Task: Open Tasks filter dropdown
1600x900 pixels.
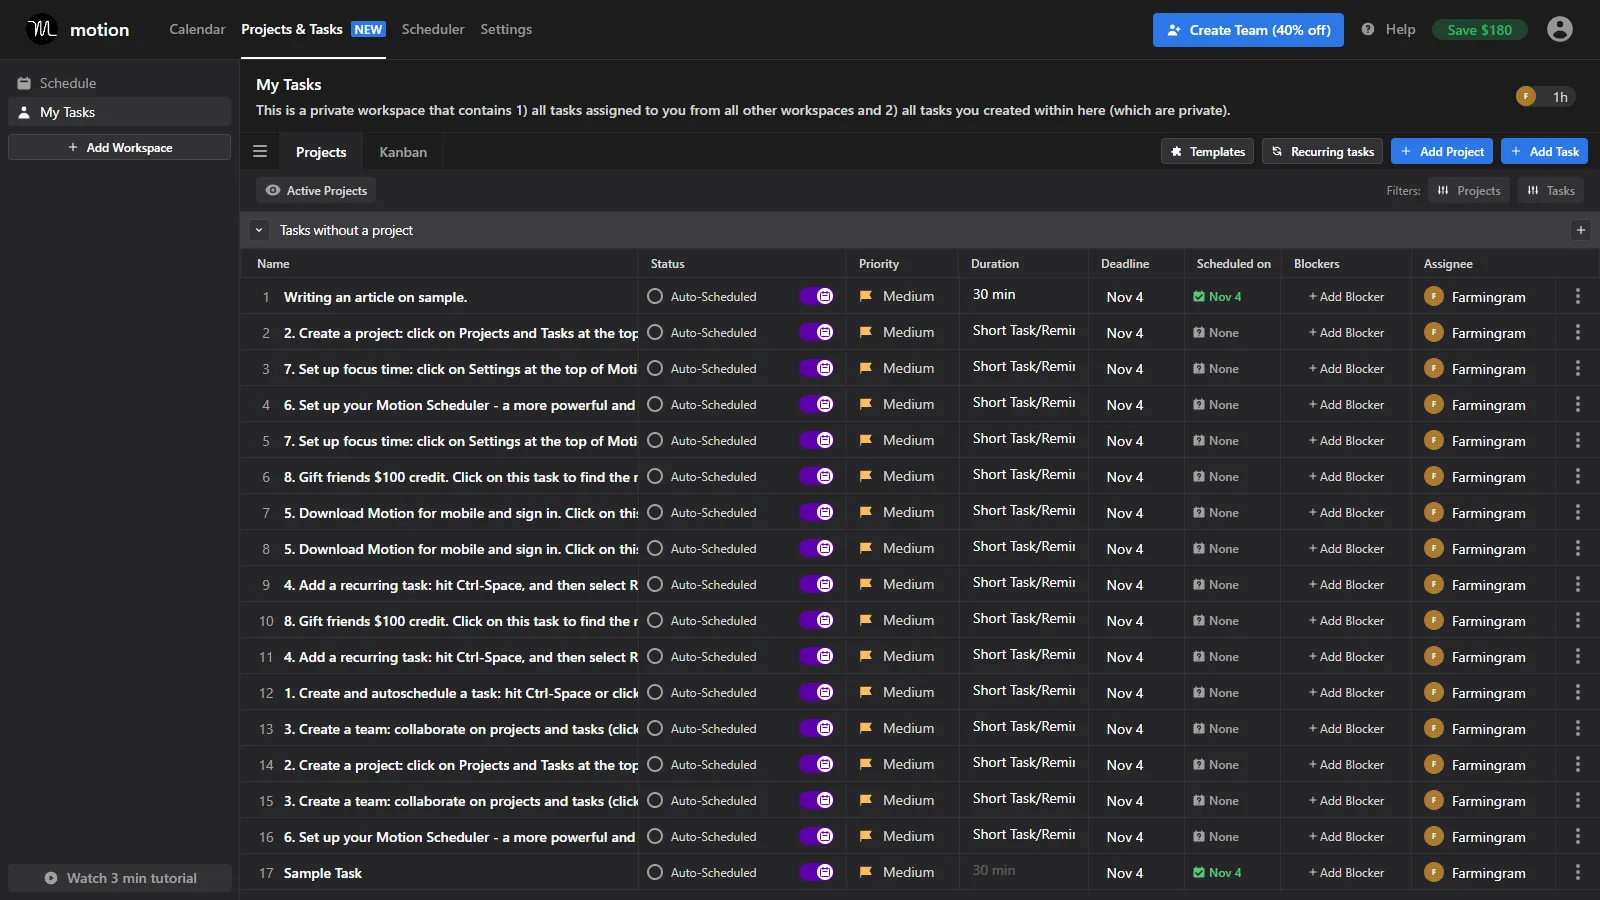Action: click(x=1551, y=190)
